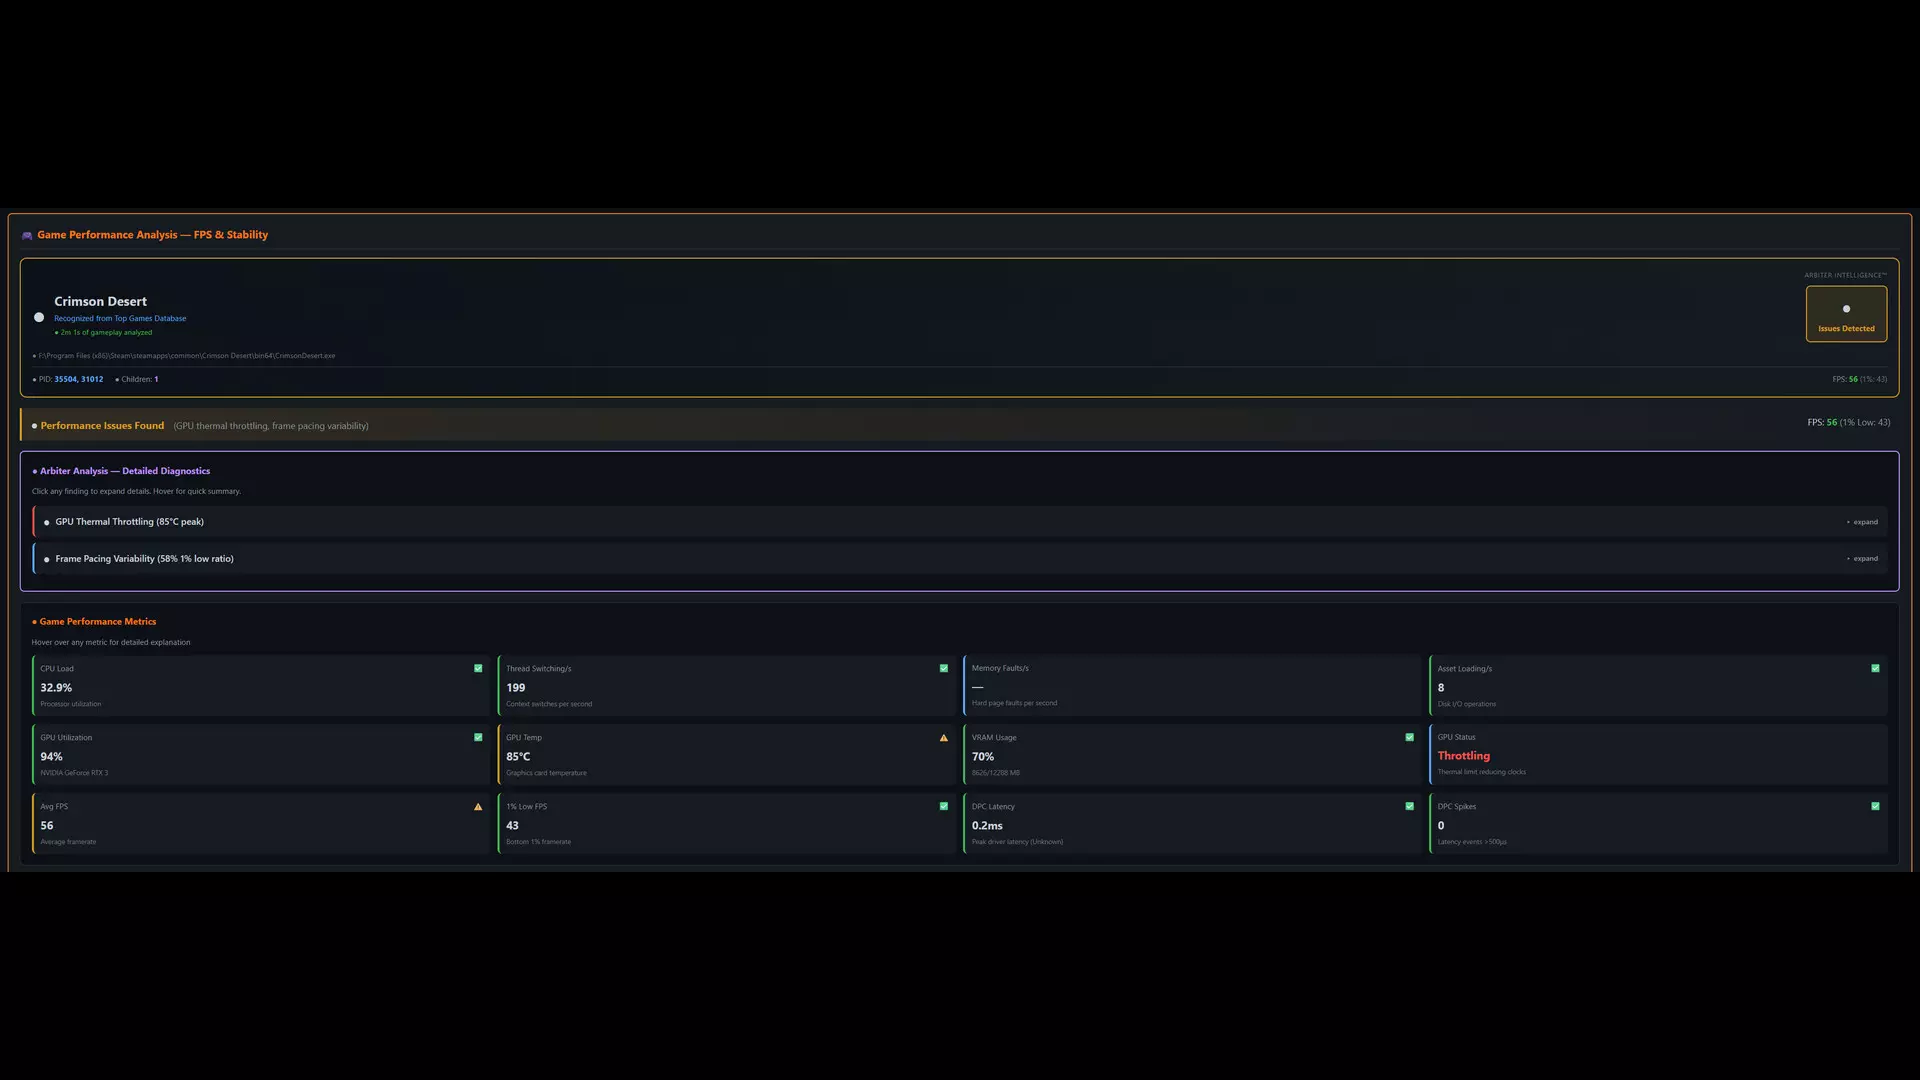Click the FPS readout inside the game card
Image resolution: width=1920 pixels, height=1080 pixels.
click(1859, 379)
